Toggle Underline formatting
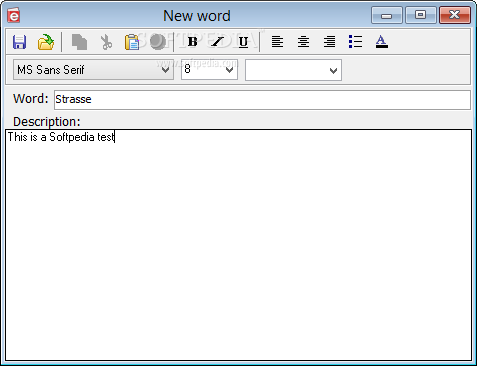 point(243,42)
